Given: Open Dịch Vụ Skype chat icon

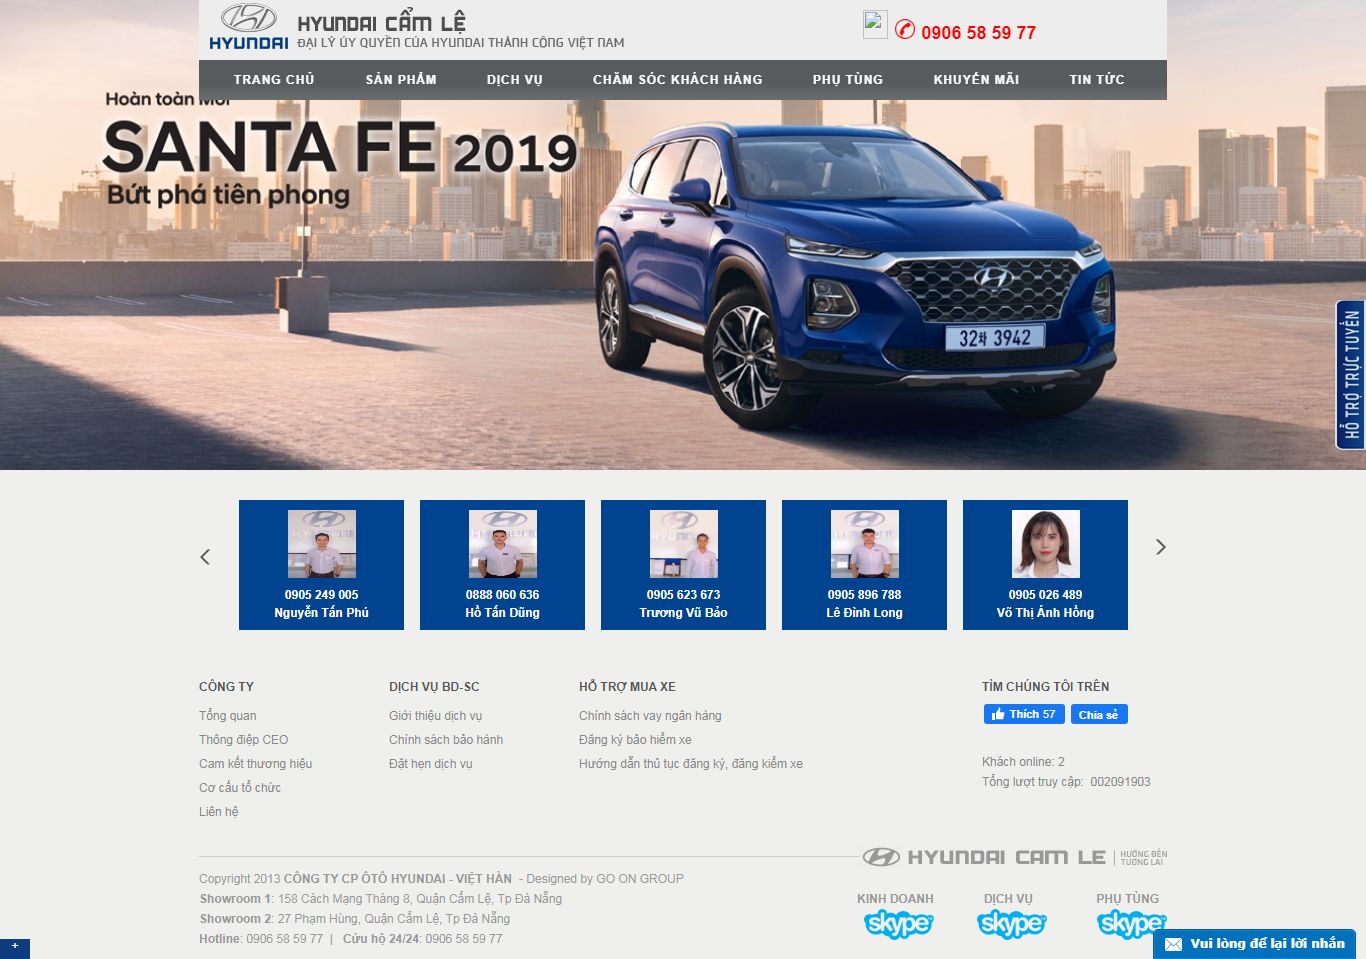Looking at the screenshot, I should pos(1011,924).
